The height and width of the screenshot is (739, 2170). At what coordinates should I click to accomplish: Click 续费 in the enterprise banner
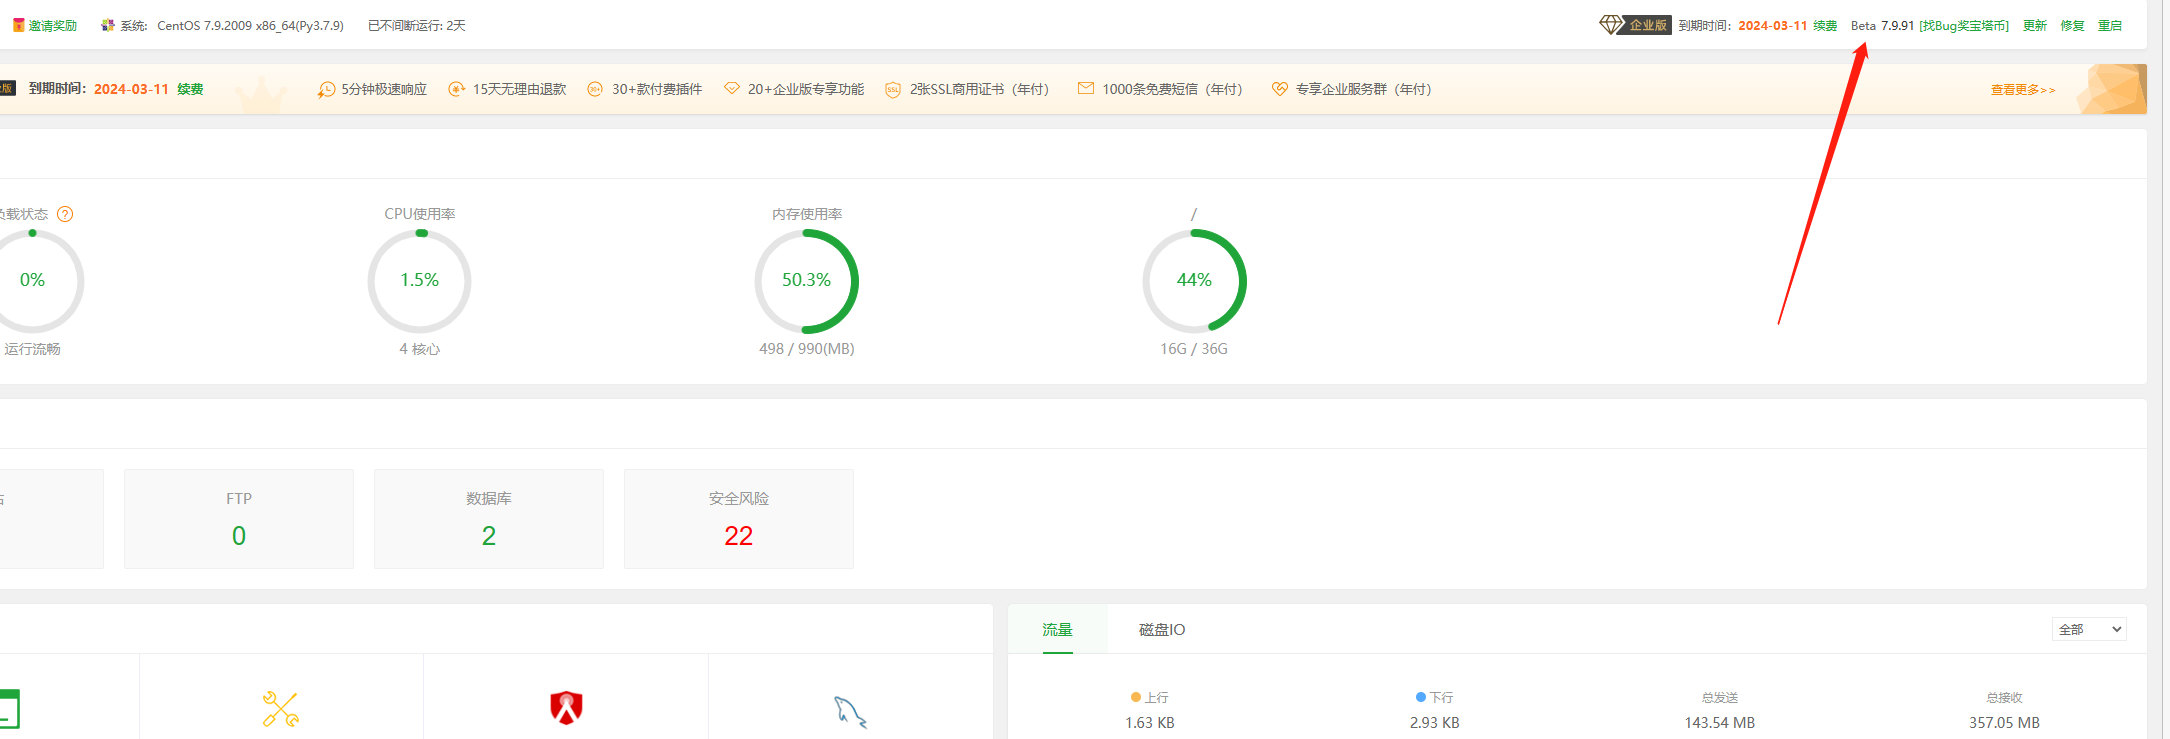[x=190, y=89]
